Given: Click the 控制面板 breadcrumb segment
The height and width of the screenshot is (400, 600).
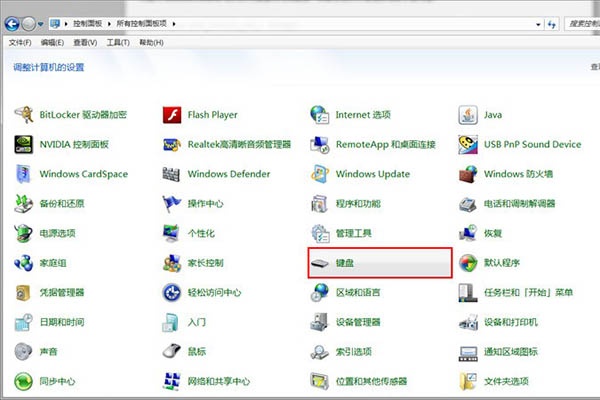Looking at the screenshot, I should coord(88,24).
